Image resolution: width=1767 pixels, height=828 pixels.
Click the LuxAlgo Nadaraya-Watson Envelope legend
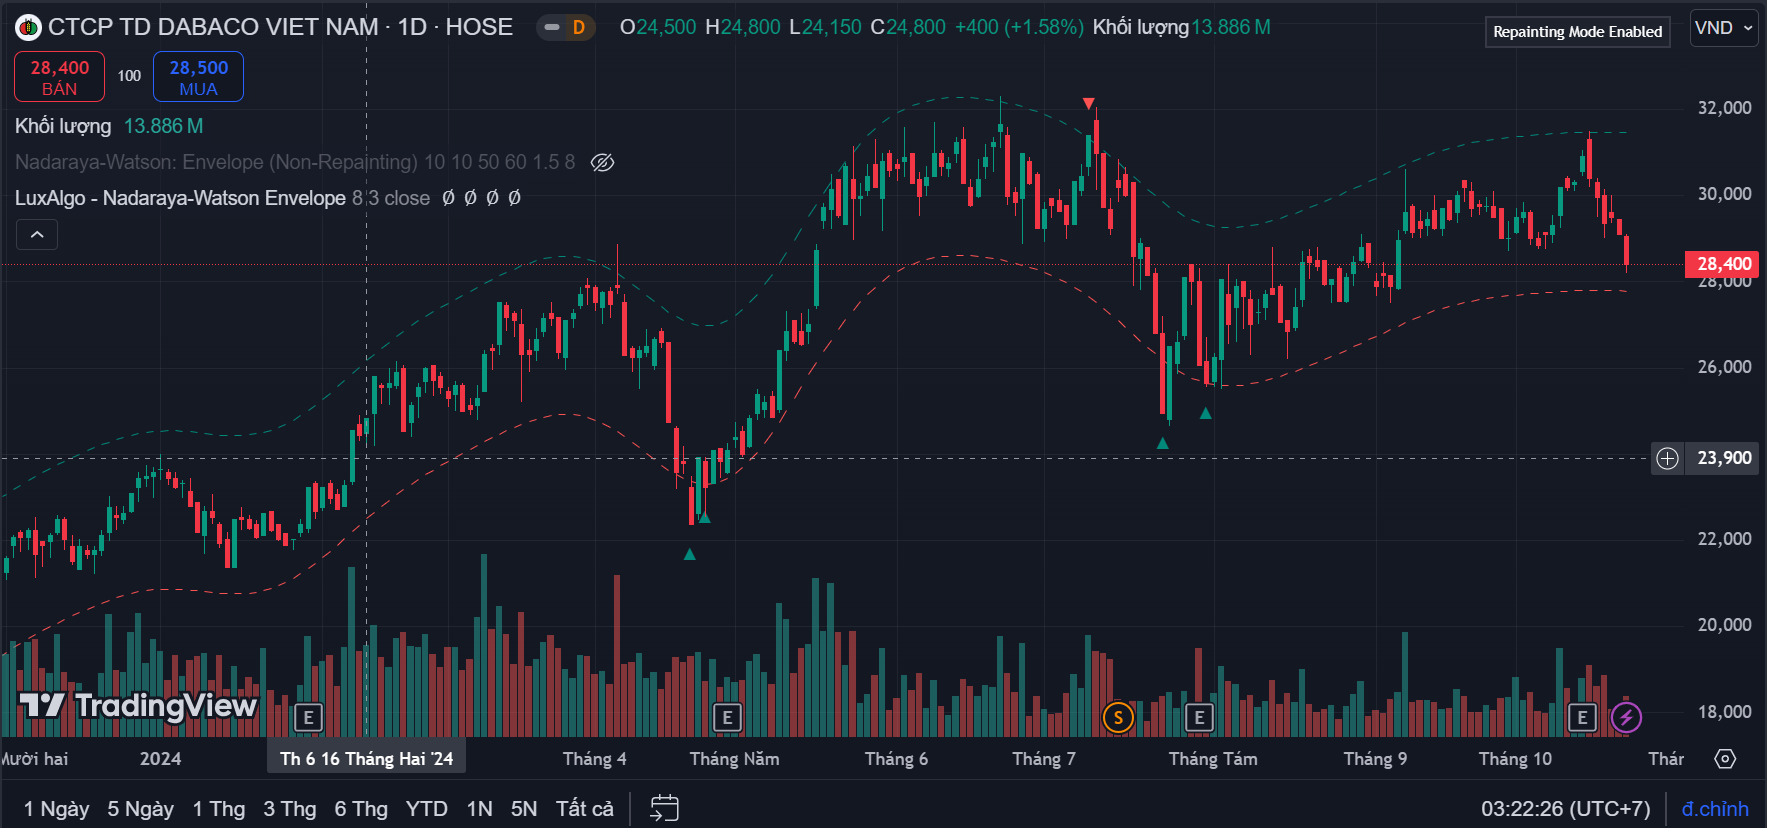(x=180, y=198)
